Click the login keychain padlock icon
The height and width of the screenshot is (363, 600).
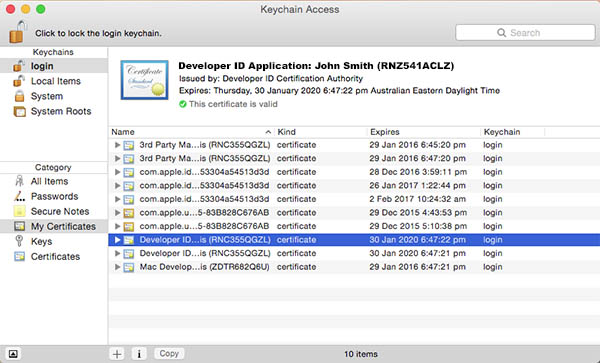coord(19,66)
